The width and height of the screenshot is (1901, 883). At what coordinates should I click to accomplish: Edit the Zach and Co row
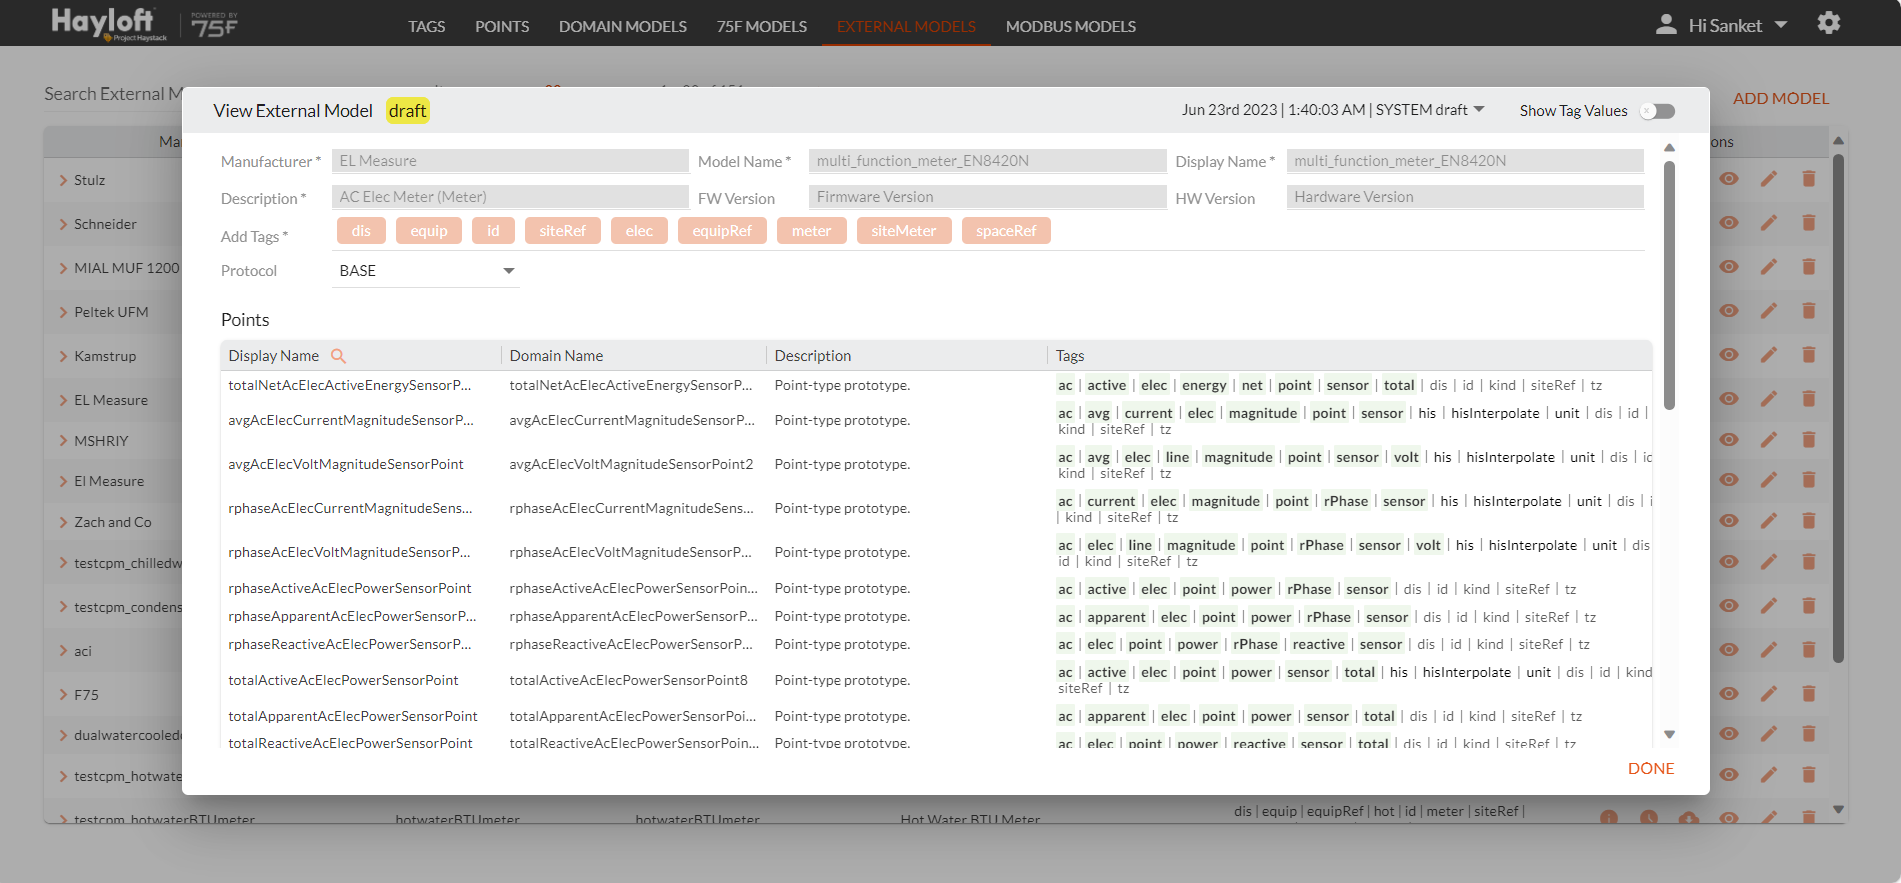(1769, 521)
